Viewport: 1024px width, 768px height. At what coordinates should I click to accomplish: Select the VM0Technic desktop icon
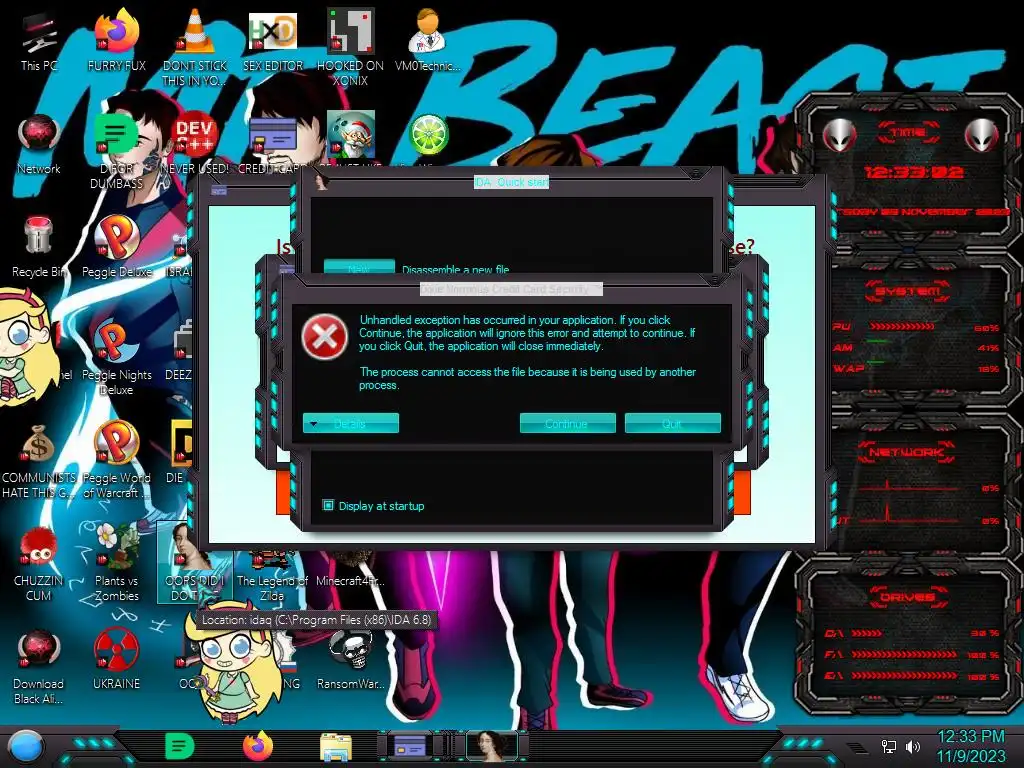pos(428,40)
